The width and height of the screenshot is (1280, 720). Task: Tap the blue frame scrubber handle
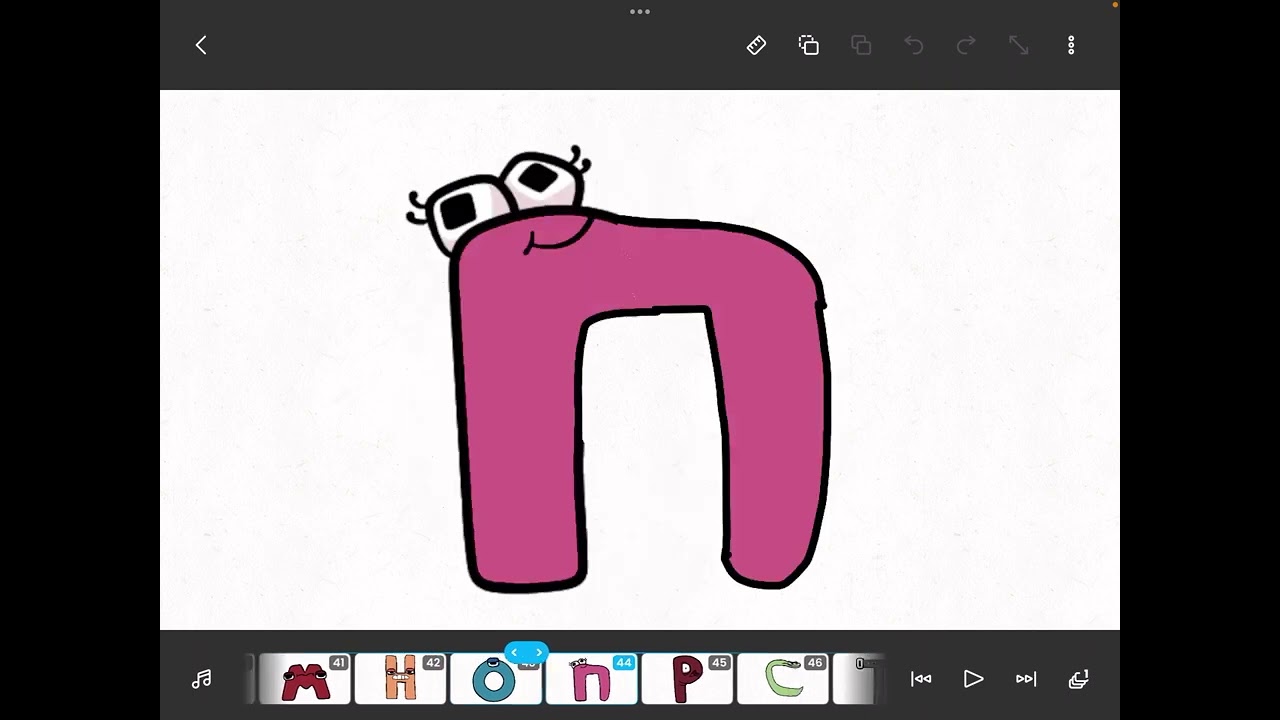click(x=526, y=652)
